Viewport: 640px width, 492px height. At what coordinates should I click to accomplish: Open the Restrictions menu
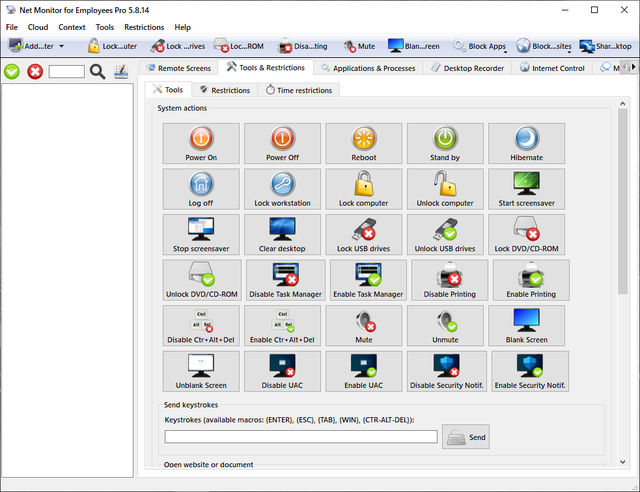click(x=143, y=27)
